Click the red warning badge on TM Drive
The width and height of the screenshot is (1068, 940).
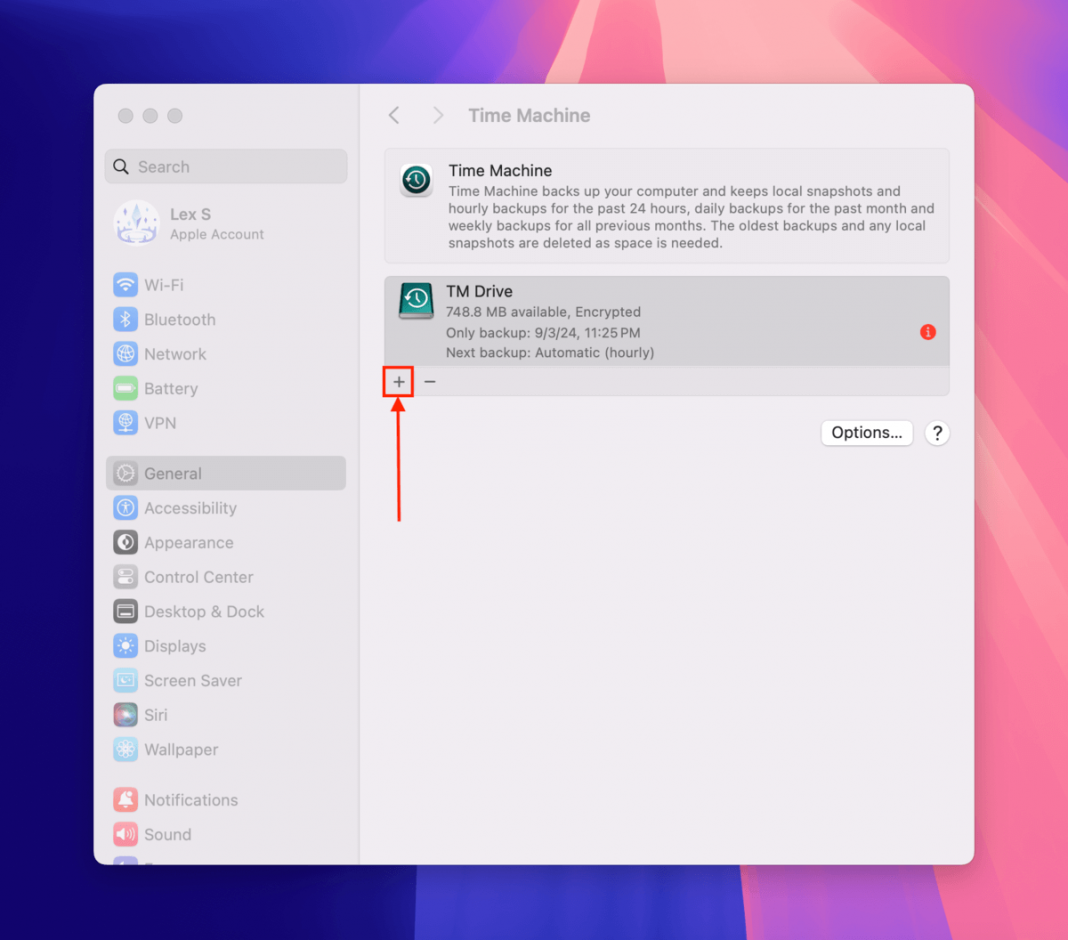(x=927, y=332)
